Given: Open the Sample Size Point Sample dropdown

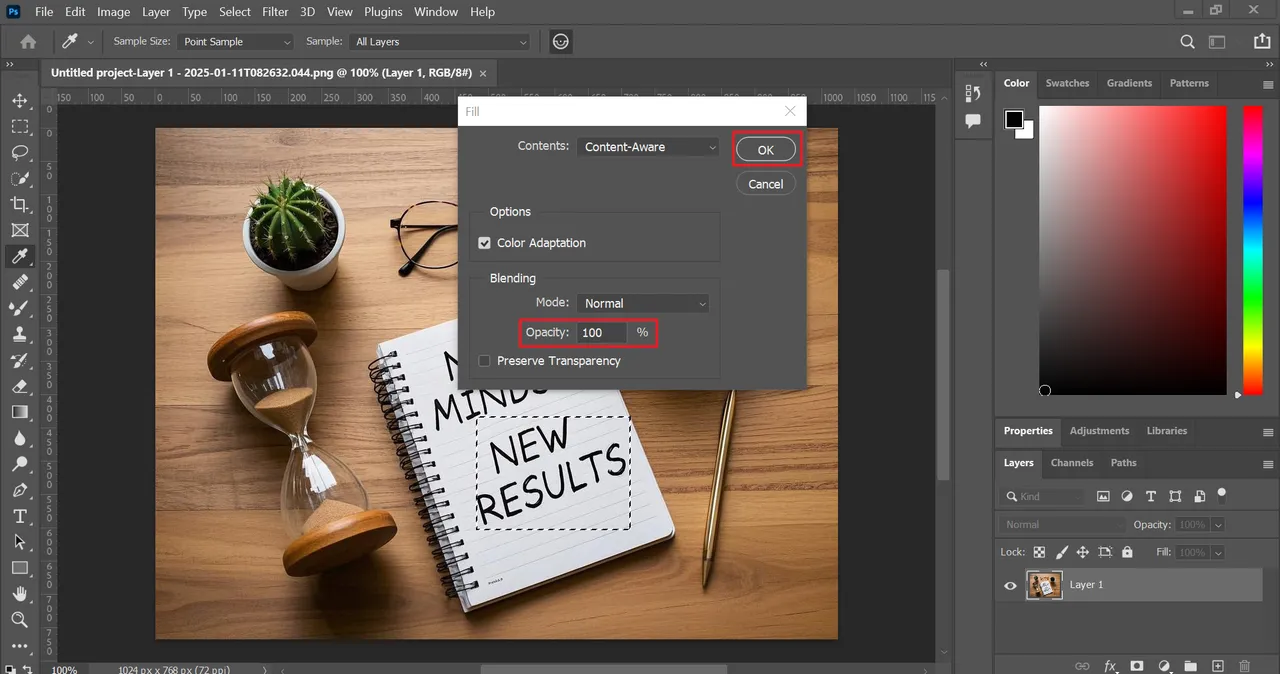Looking at the screenshot, I should click(x=236, y=42).
